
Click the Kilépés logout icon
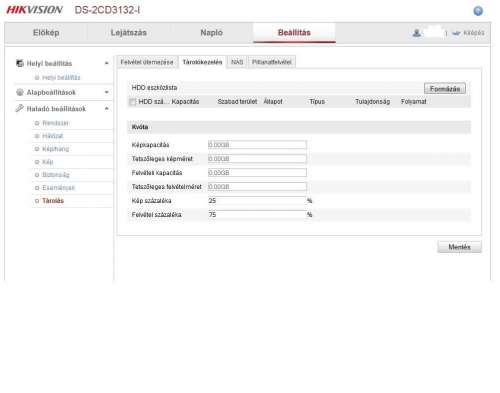point(456,33)
